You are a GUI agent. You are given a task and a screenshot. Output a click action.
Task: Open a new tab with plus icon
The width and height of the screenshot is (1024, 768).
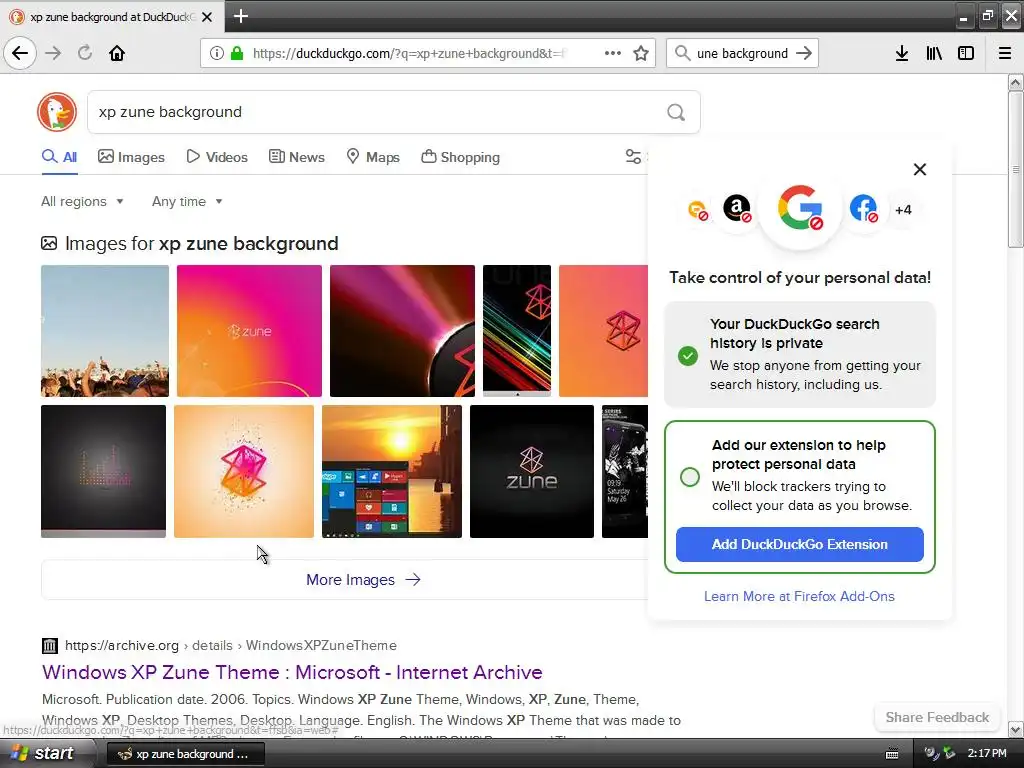240,16
